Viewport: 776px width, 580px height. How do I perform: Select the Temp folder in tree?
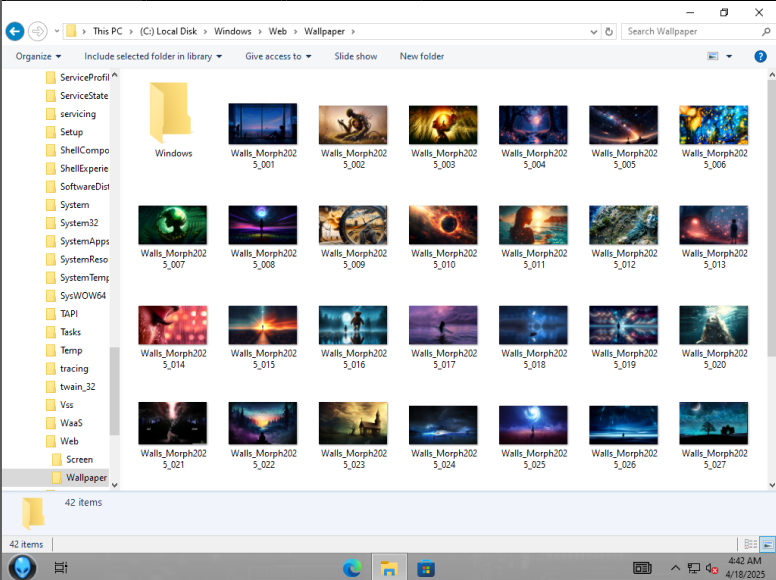(x=71, y=350)
